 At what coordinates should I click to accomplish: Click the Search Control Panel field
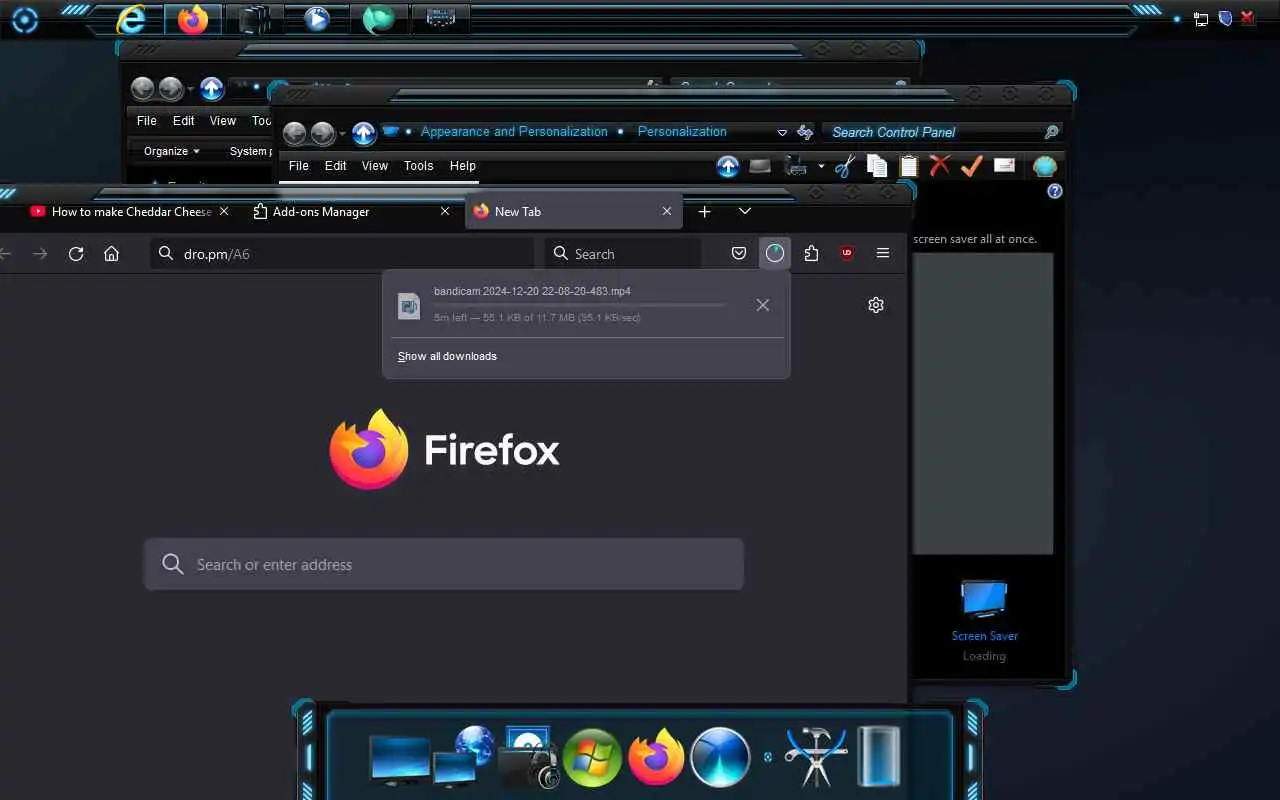pyautogui.click(x=940, y=132)
